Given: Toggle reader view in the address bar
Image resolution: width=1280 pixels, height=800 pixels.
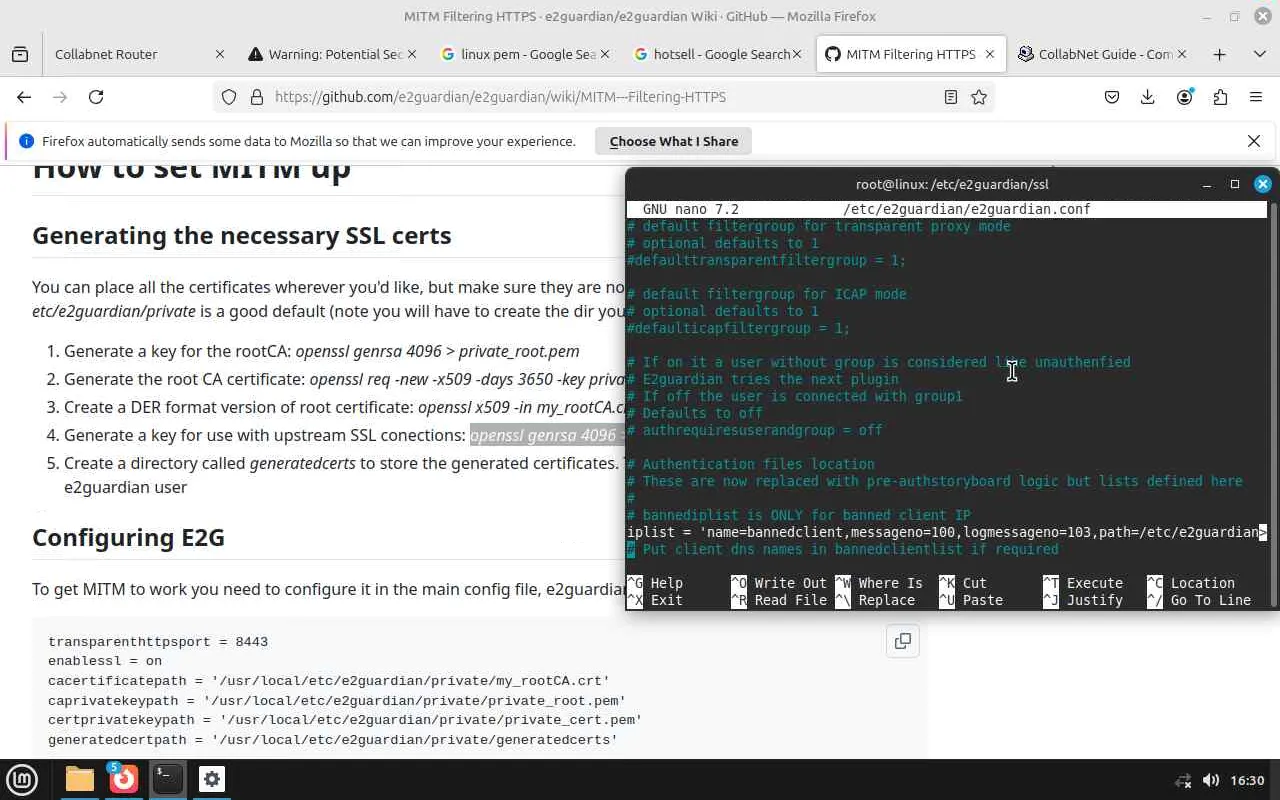Looking at the screenshot, I should (x=951, y=97).
